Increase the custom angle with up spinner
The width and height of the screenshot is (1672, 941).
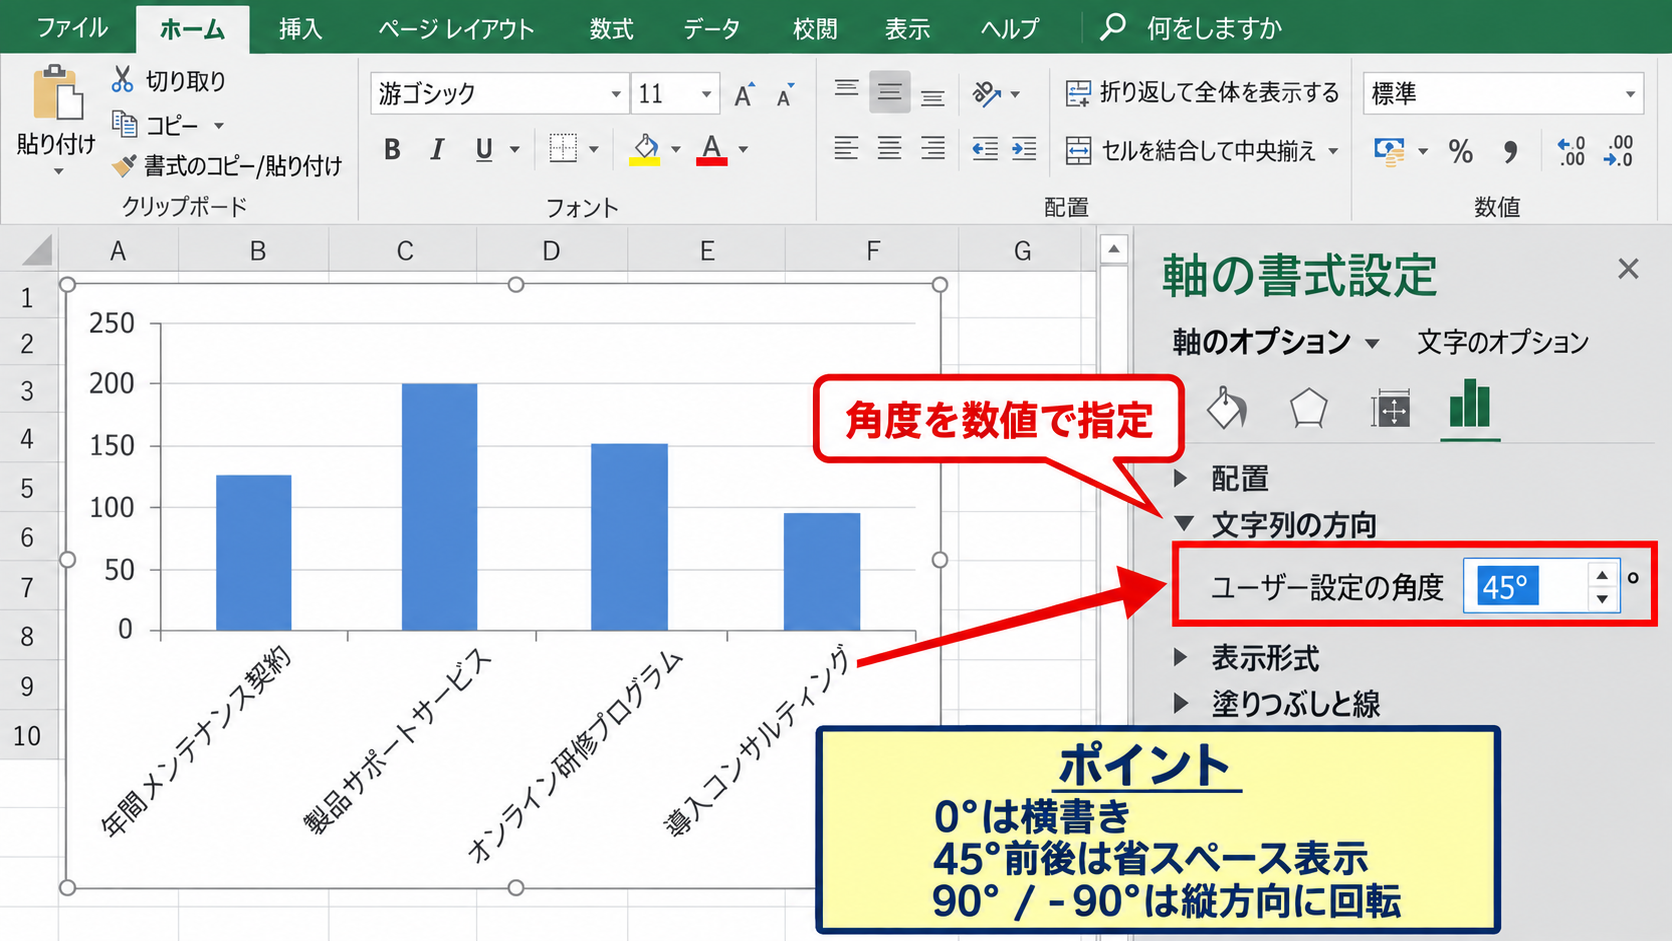click(x=1602, y=574)
